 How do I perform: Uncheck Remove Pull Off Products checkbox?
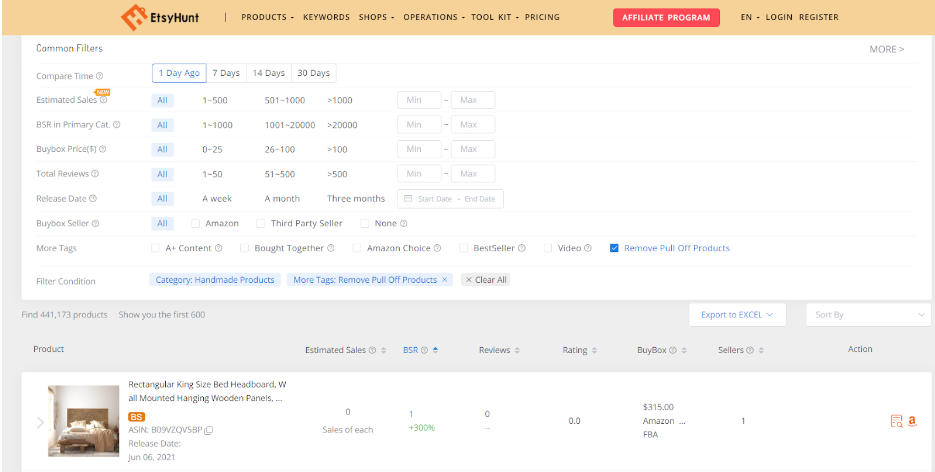(614, 248)
